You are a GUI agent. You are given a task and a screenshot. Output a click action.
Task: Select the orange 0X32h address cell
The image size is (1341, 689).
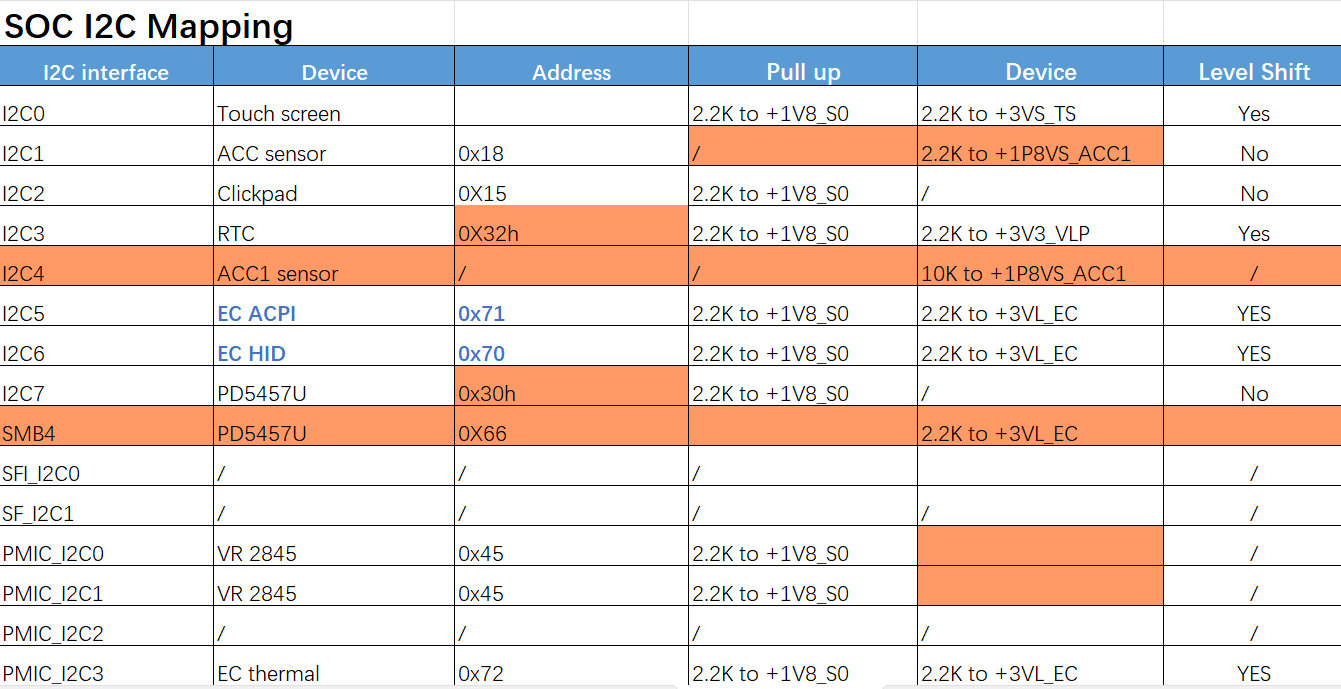(x=571, y=226)
